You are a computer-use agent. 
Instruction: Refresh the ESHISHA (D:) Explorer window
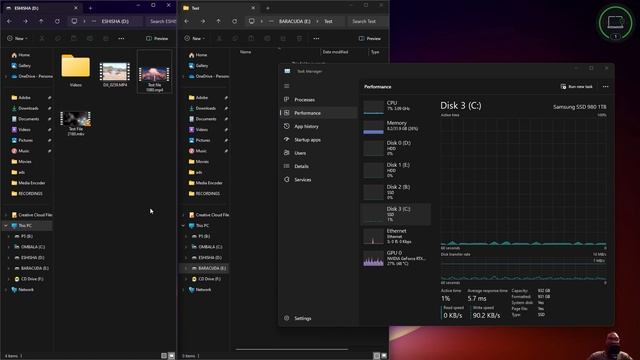tap(57, 21)
